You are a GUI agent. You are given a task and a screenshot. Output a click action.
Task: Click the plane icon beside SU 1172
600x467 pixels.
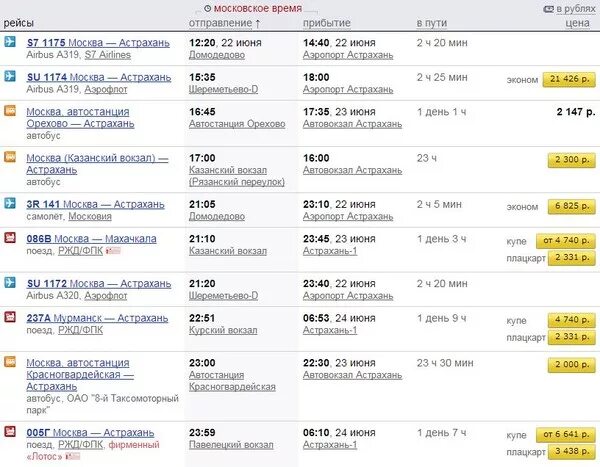click(x=10, y=282)
